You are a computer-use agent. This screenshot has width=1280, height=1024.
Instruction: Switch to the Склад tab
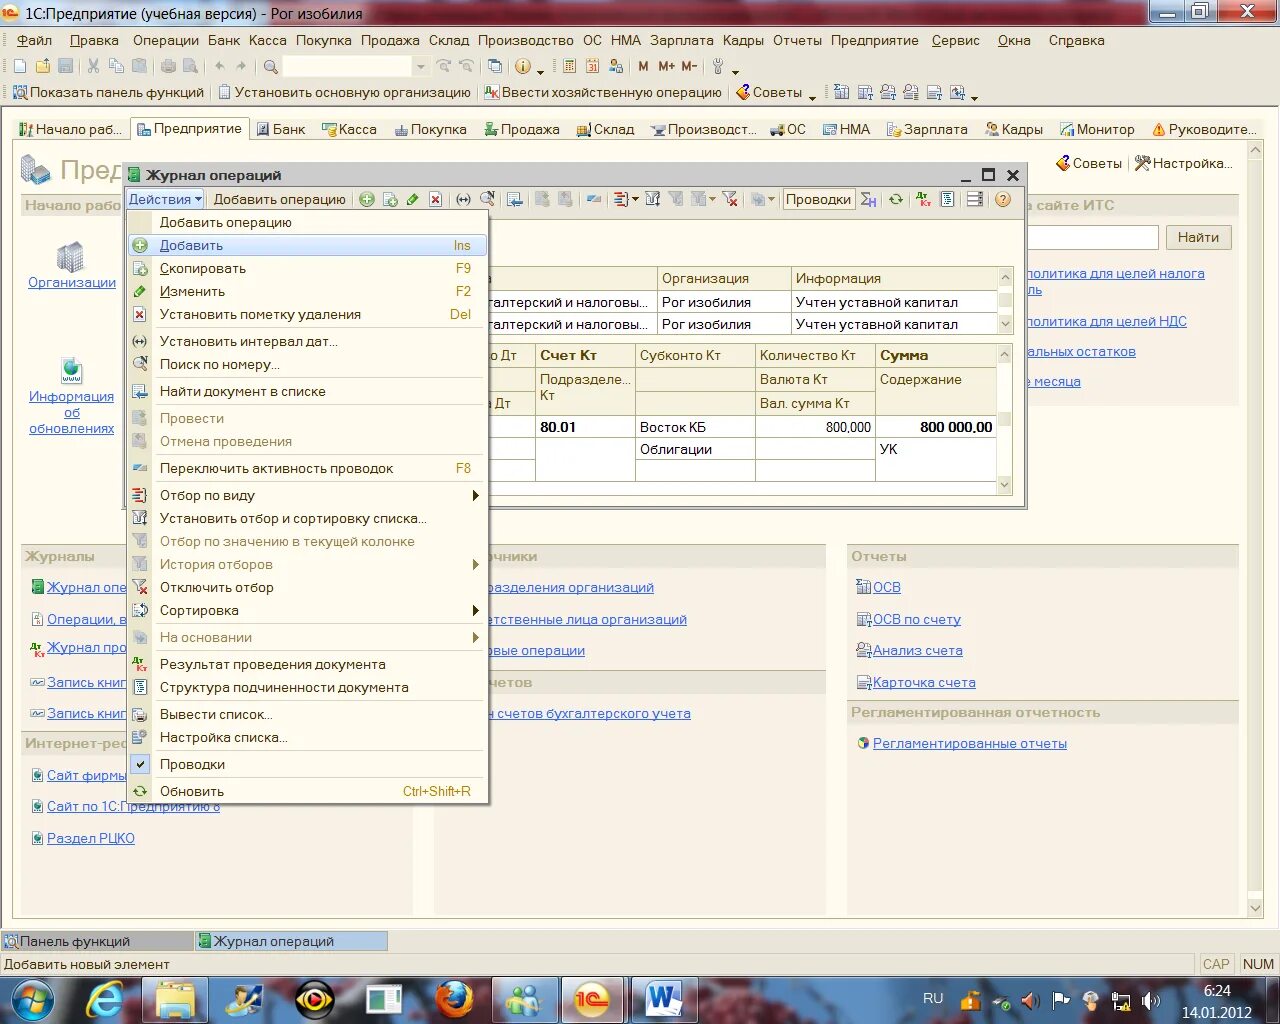pos(606,129)
